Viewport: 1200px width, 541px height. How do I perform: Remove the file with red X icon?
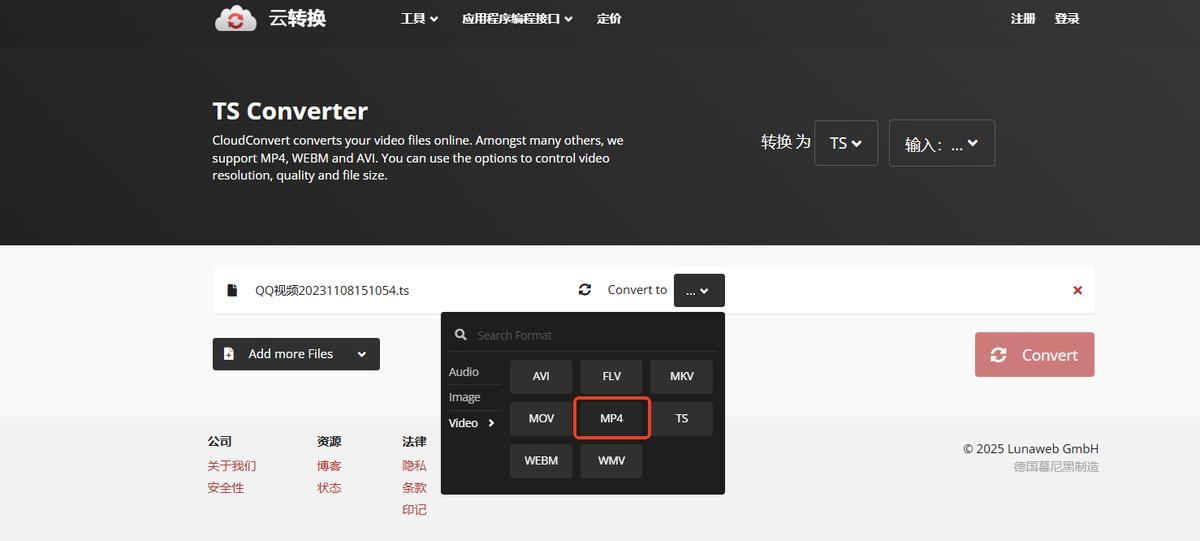coord(1077,290)
